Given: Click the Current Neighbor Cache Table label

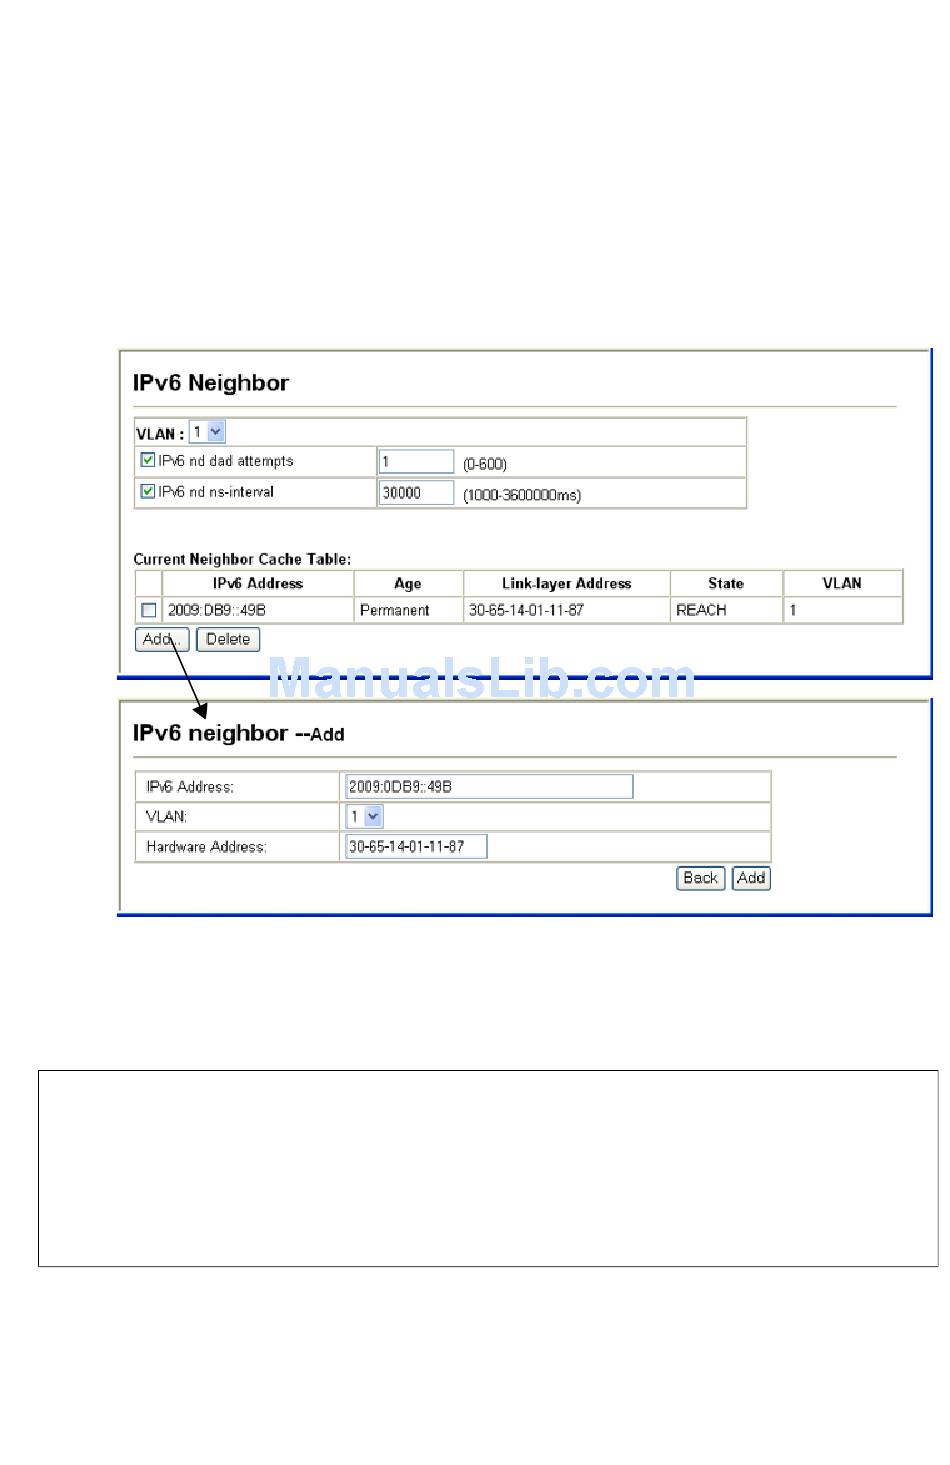Looking at the screenshot, I should (242, 560).
